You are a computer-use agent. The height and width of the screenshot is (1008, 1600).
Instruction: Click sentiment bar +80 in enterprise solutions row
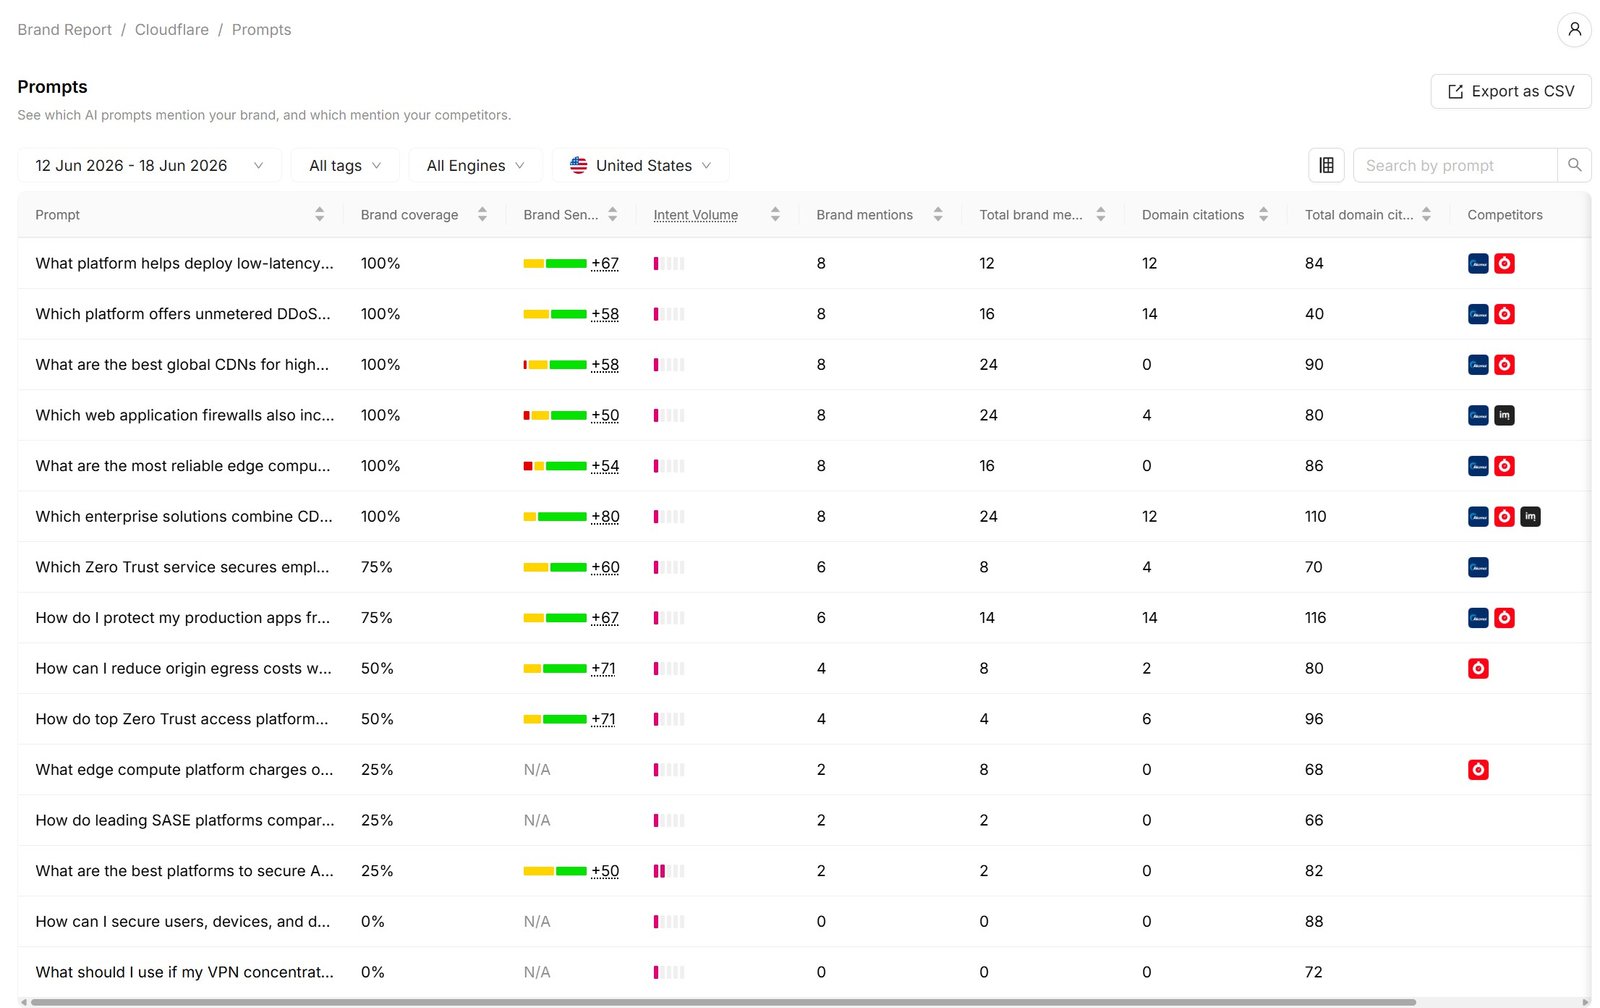pyautogui.click(x=555, y=516)
